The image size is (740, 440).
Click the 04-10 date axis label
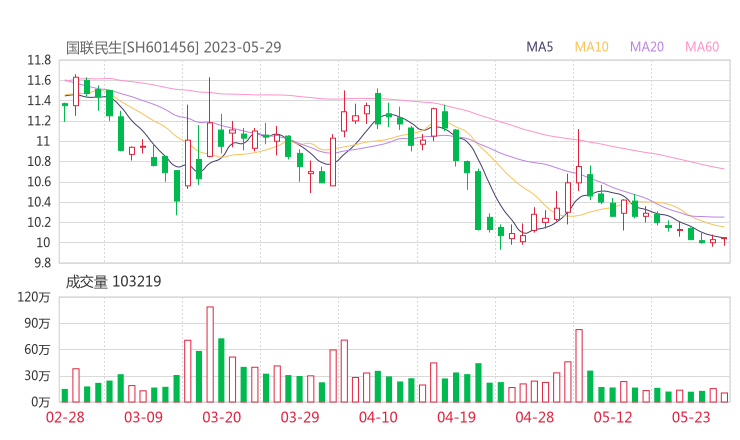[x=378, y=417]
